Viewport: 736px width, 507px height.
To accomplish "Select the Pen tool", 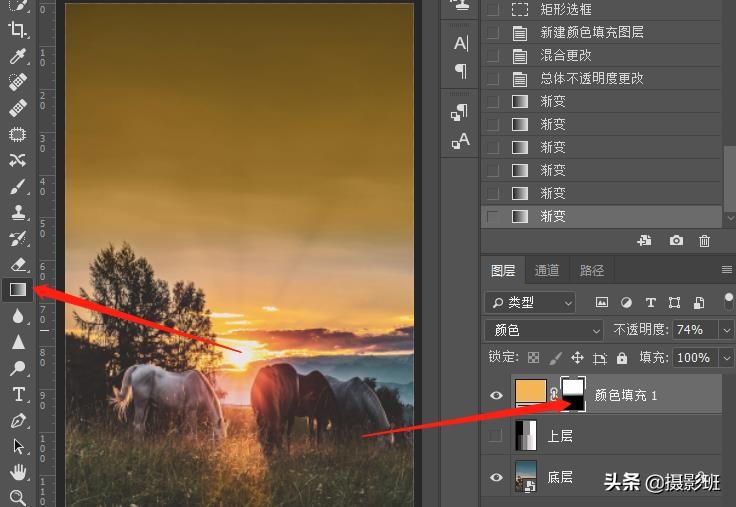I will [18, 421].
